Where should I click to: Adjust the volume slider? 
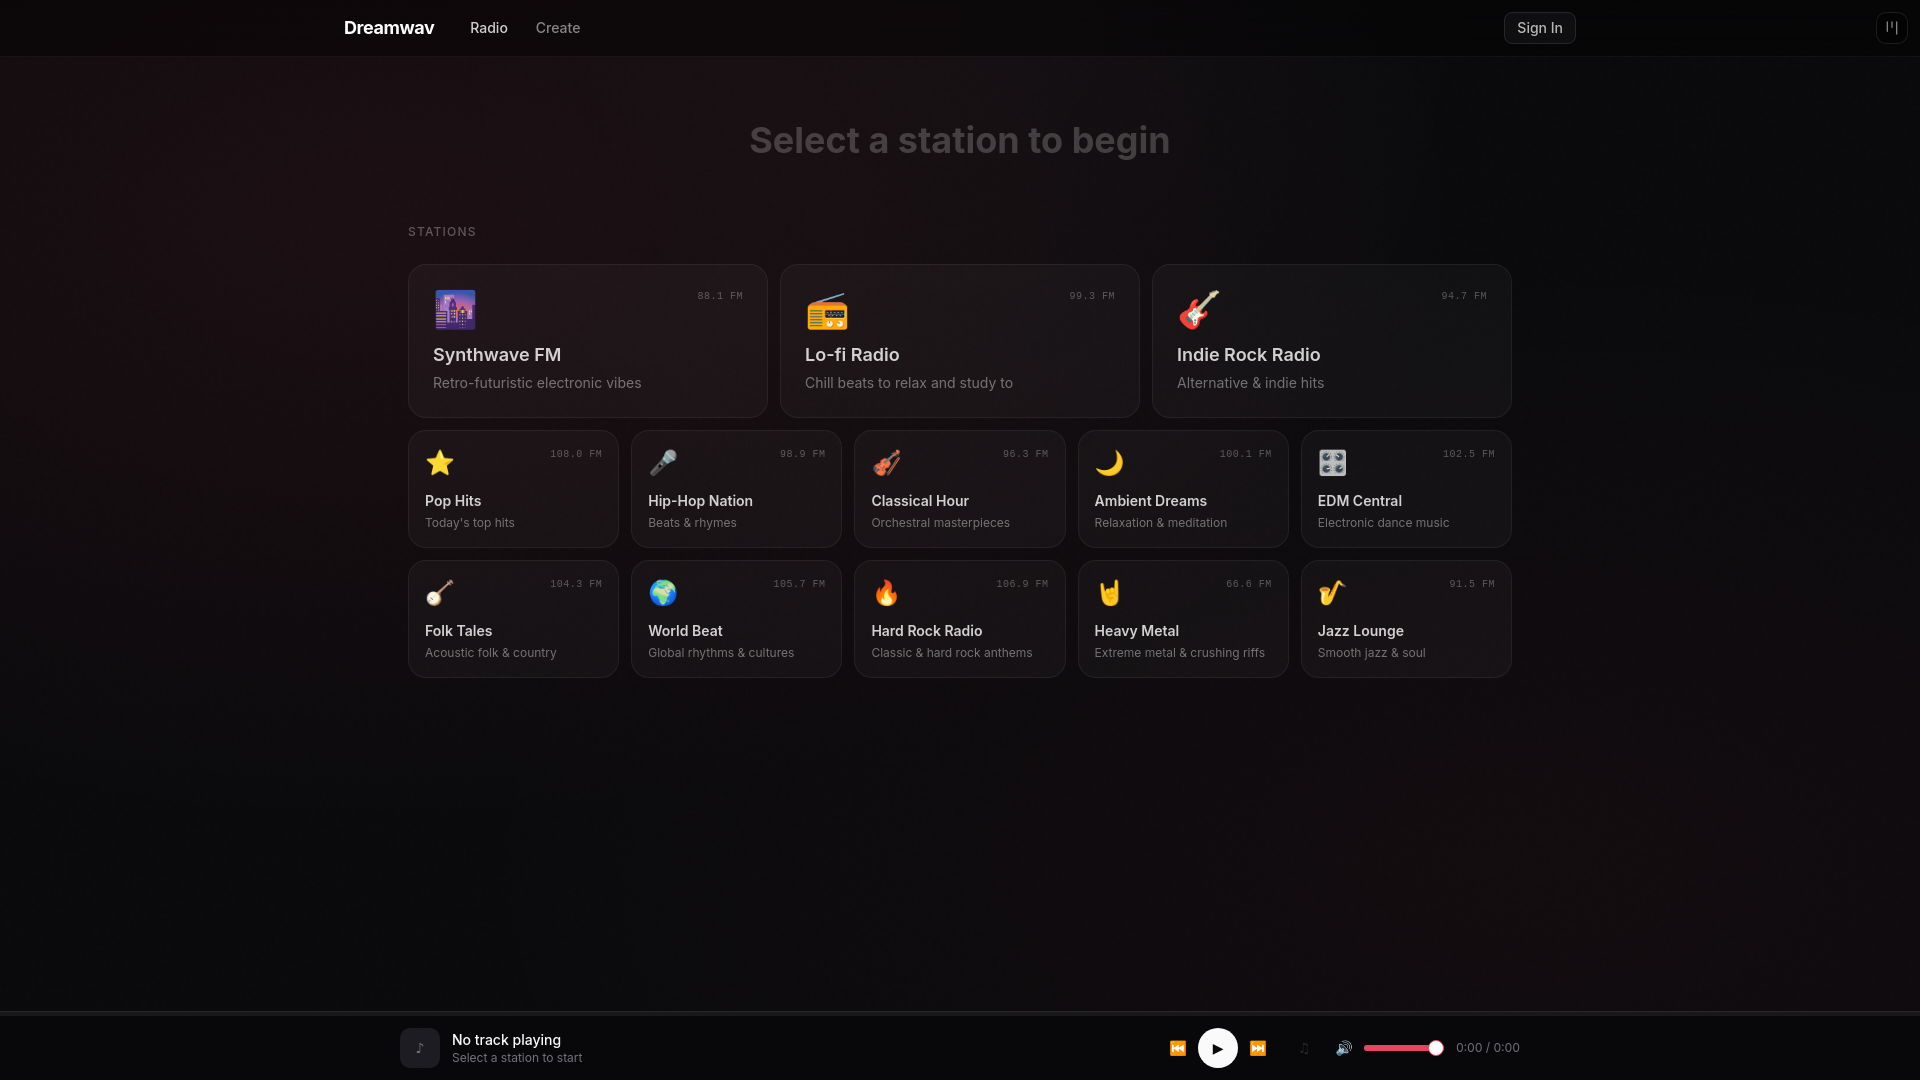click(1404, 1048)
